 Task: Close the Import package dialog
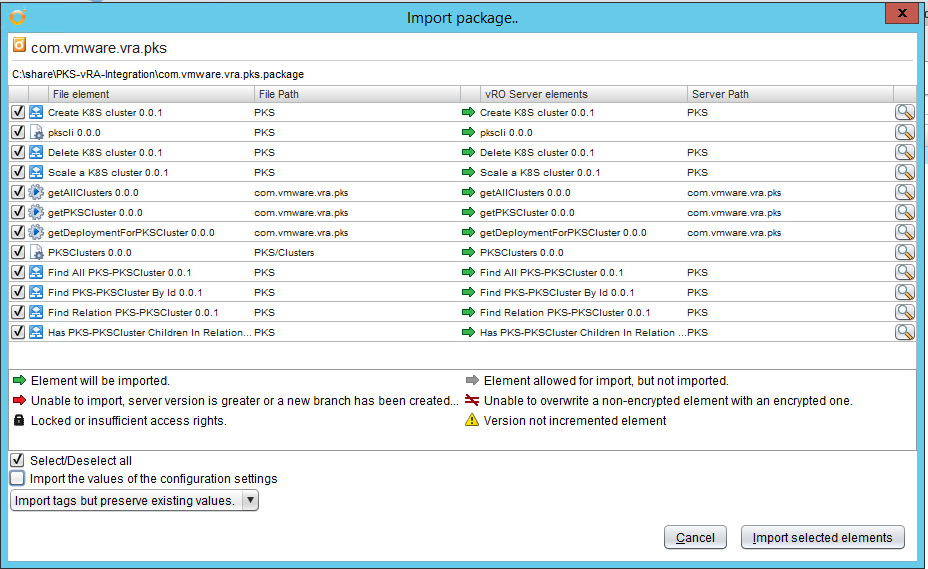point(903,14)
